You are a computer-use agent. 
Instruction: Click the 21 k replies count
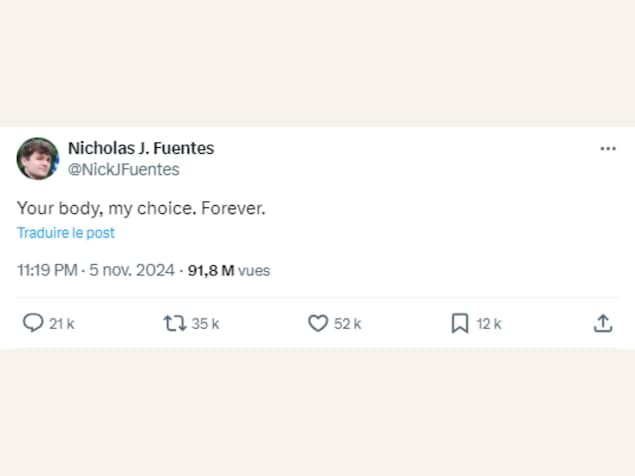tap(62, 323)
